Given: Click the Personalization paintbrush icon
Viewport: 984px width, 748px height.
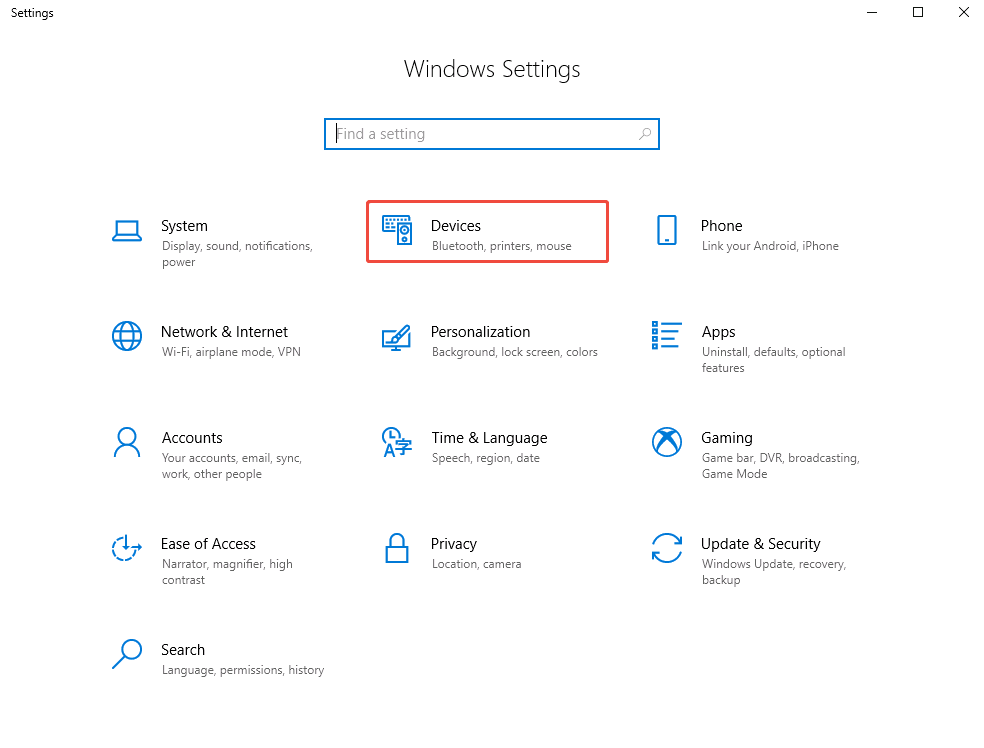Looking at the screenshot, I should pos(397,337).
